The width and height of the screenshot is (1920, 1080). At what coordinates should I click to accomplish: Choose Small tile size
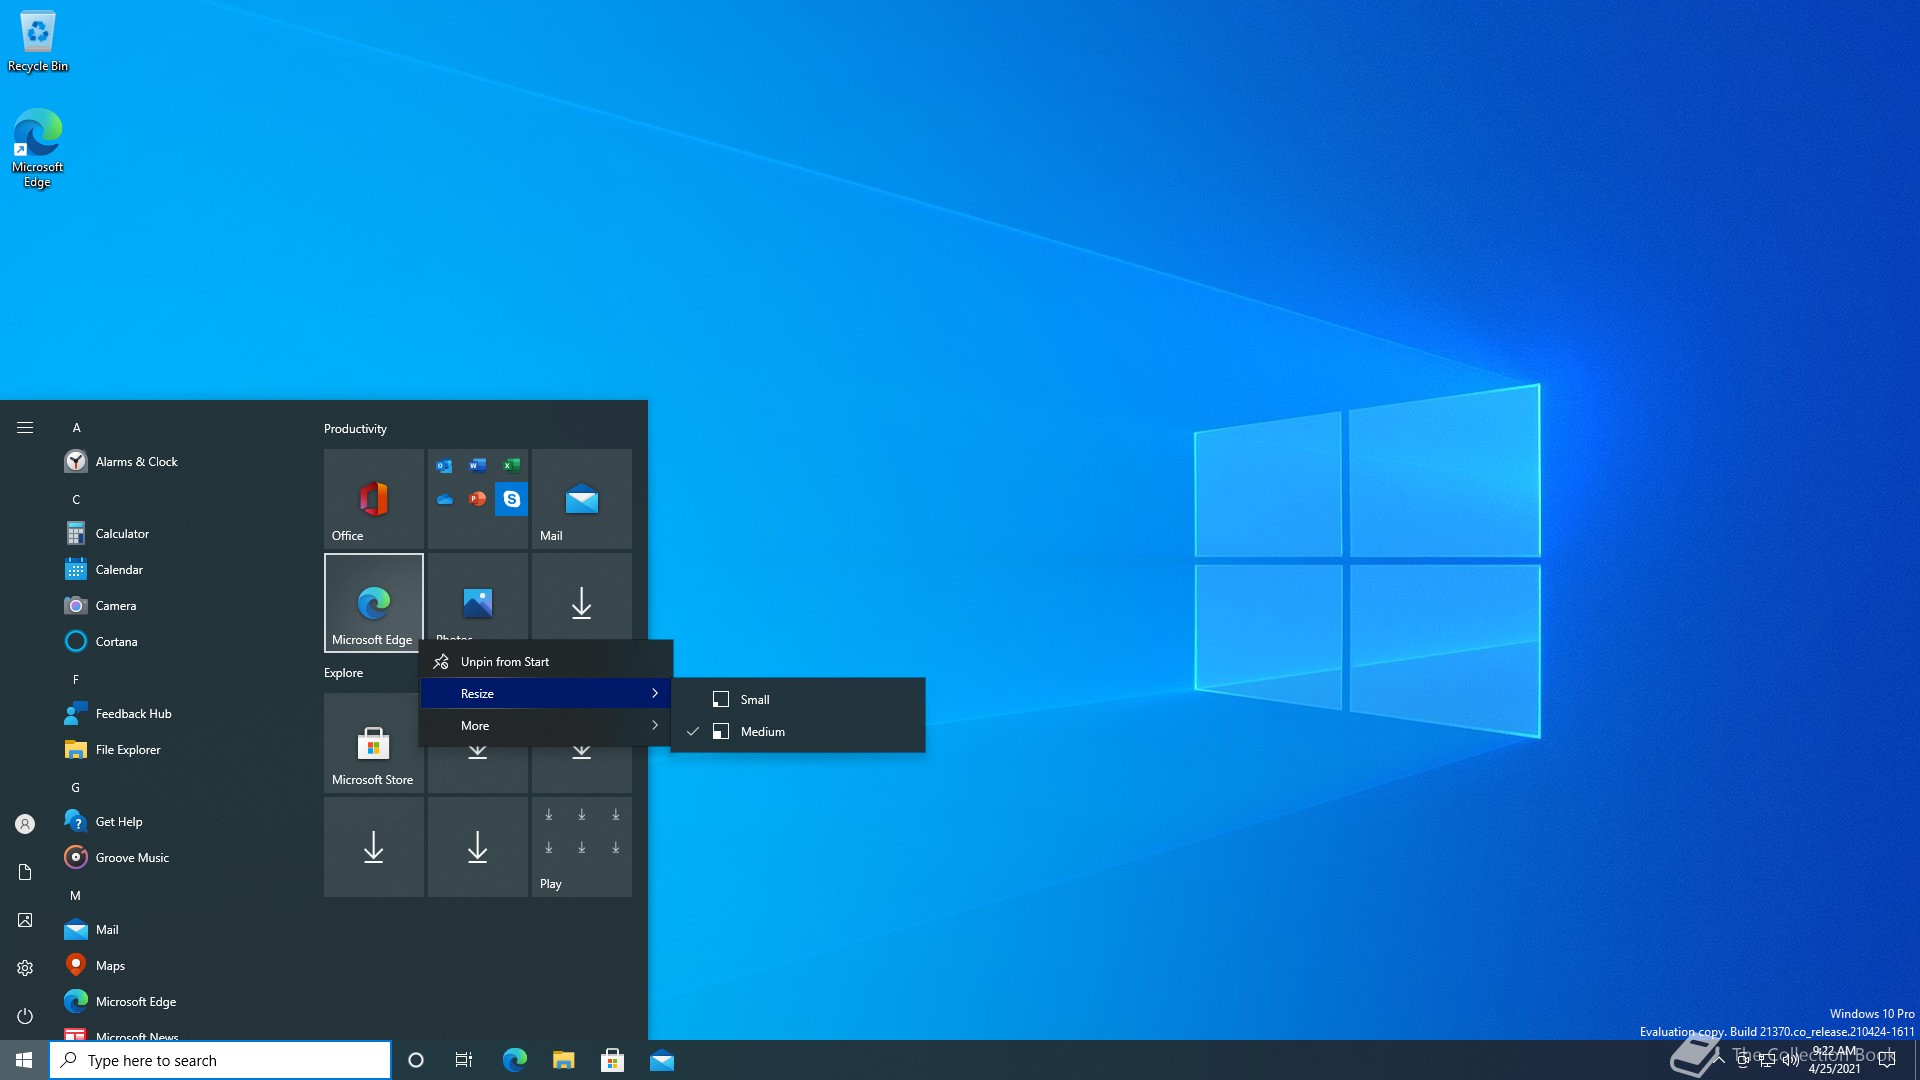pos(798,700)
